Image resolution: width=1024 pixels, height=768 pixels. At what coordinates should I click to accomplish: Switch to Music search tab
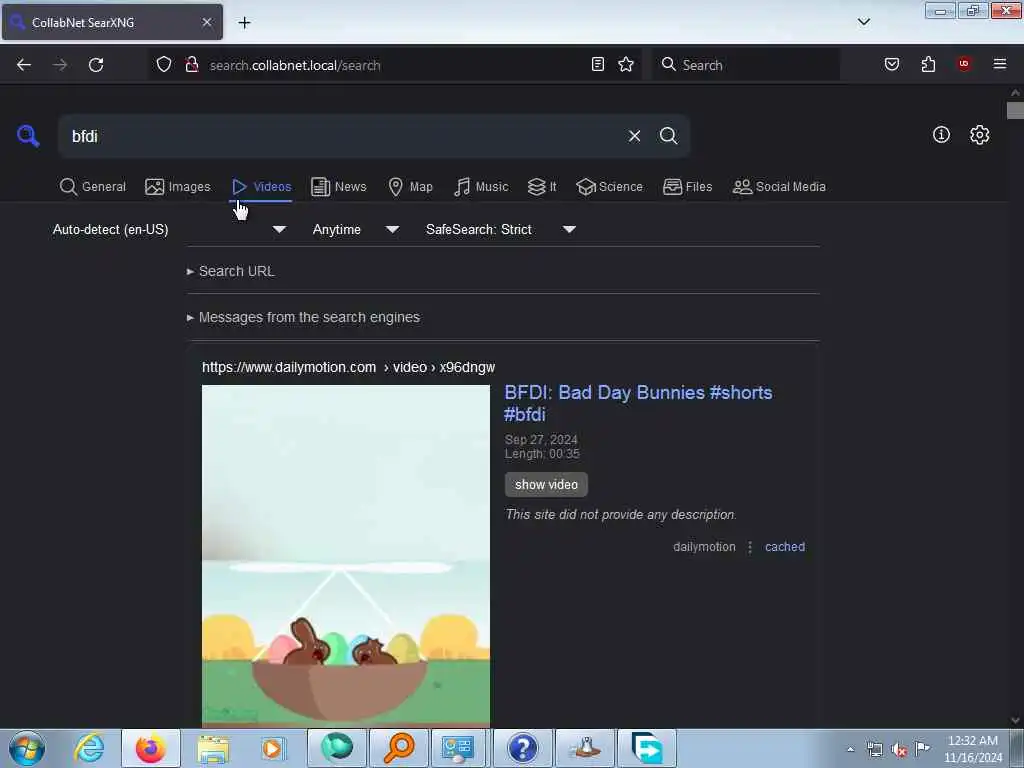point(481,187)
